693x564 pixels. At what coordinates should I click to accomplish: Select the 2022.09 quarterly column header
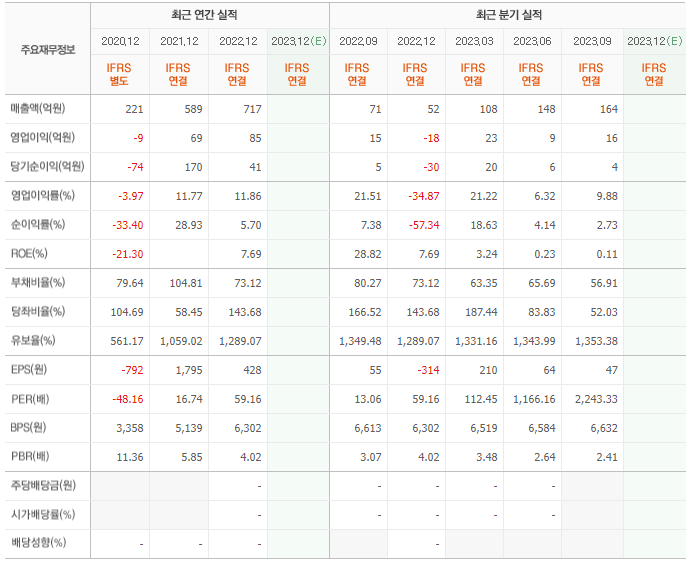(358, 42)
